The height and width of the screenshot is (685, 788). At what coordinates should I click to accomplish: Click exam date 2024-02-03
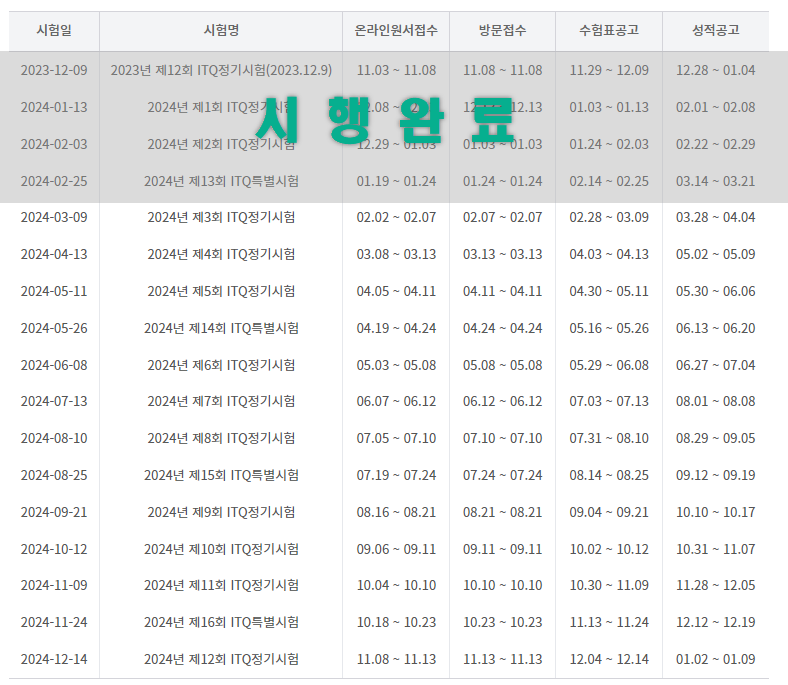[x=54, y=145]
